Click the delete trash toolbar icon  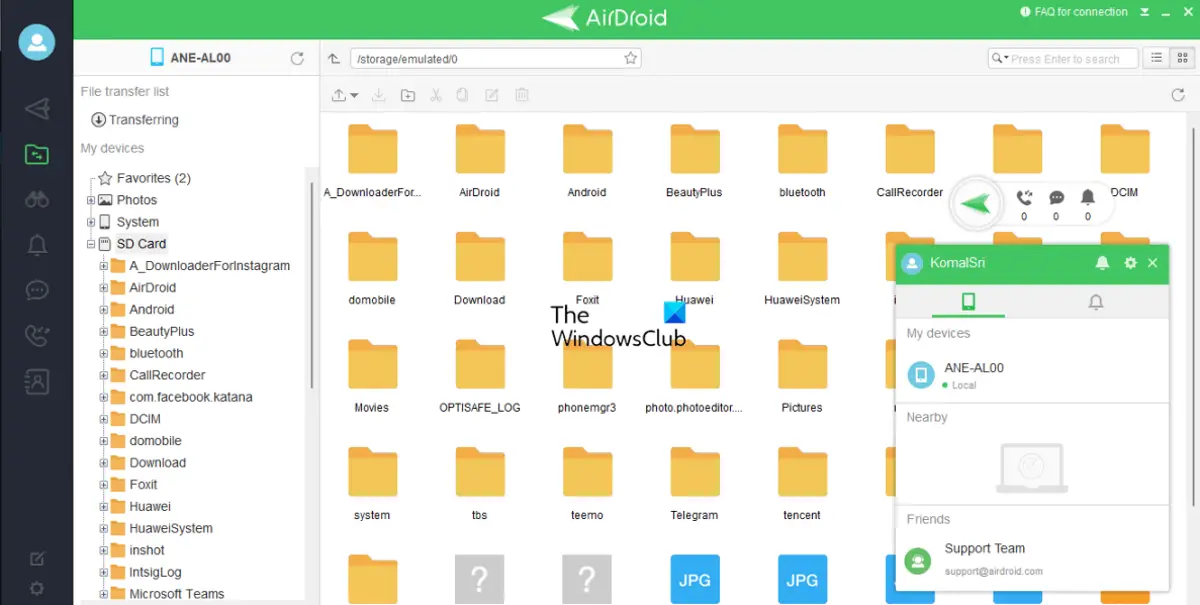(521, 95)
